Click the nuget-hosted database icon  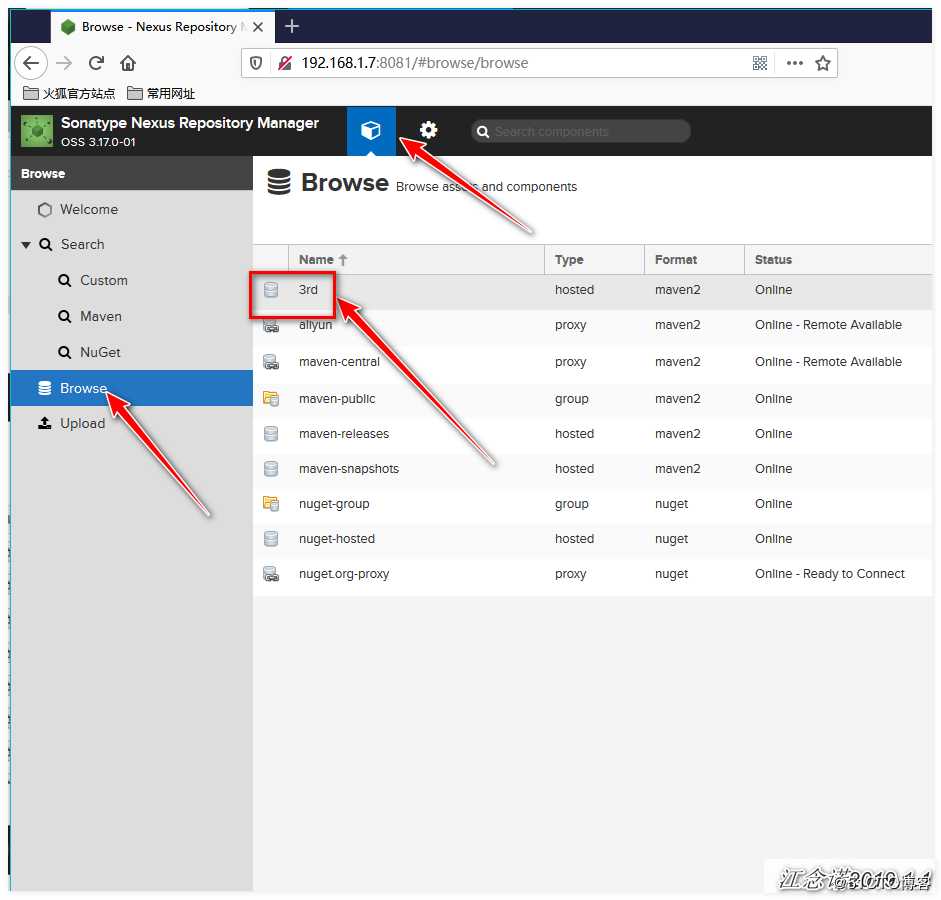click(x=271, y=539)
